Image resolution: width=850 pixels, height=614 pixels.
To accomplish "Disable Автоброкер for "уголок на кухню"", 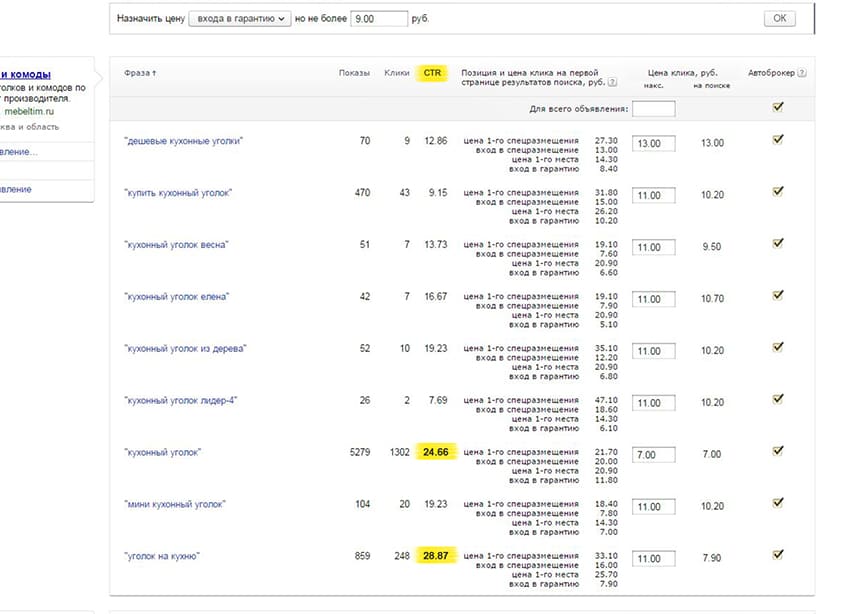I will pyautogui.click(x=778, y=554).
